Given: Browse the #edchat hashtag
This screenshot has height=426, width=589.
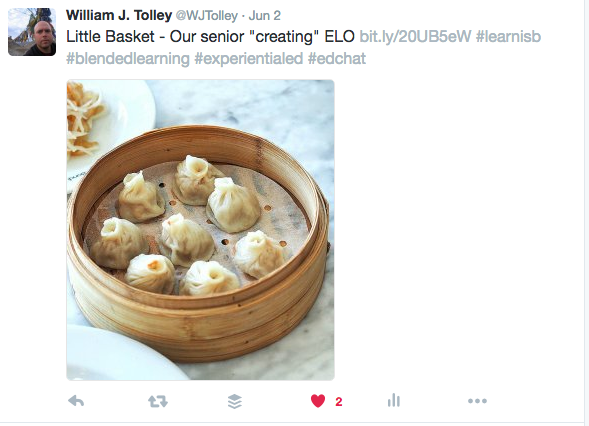Looking at the screenshot, I should point(337,59).
